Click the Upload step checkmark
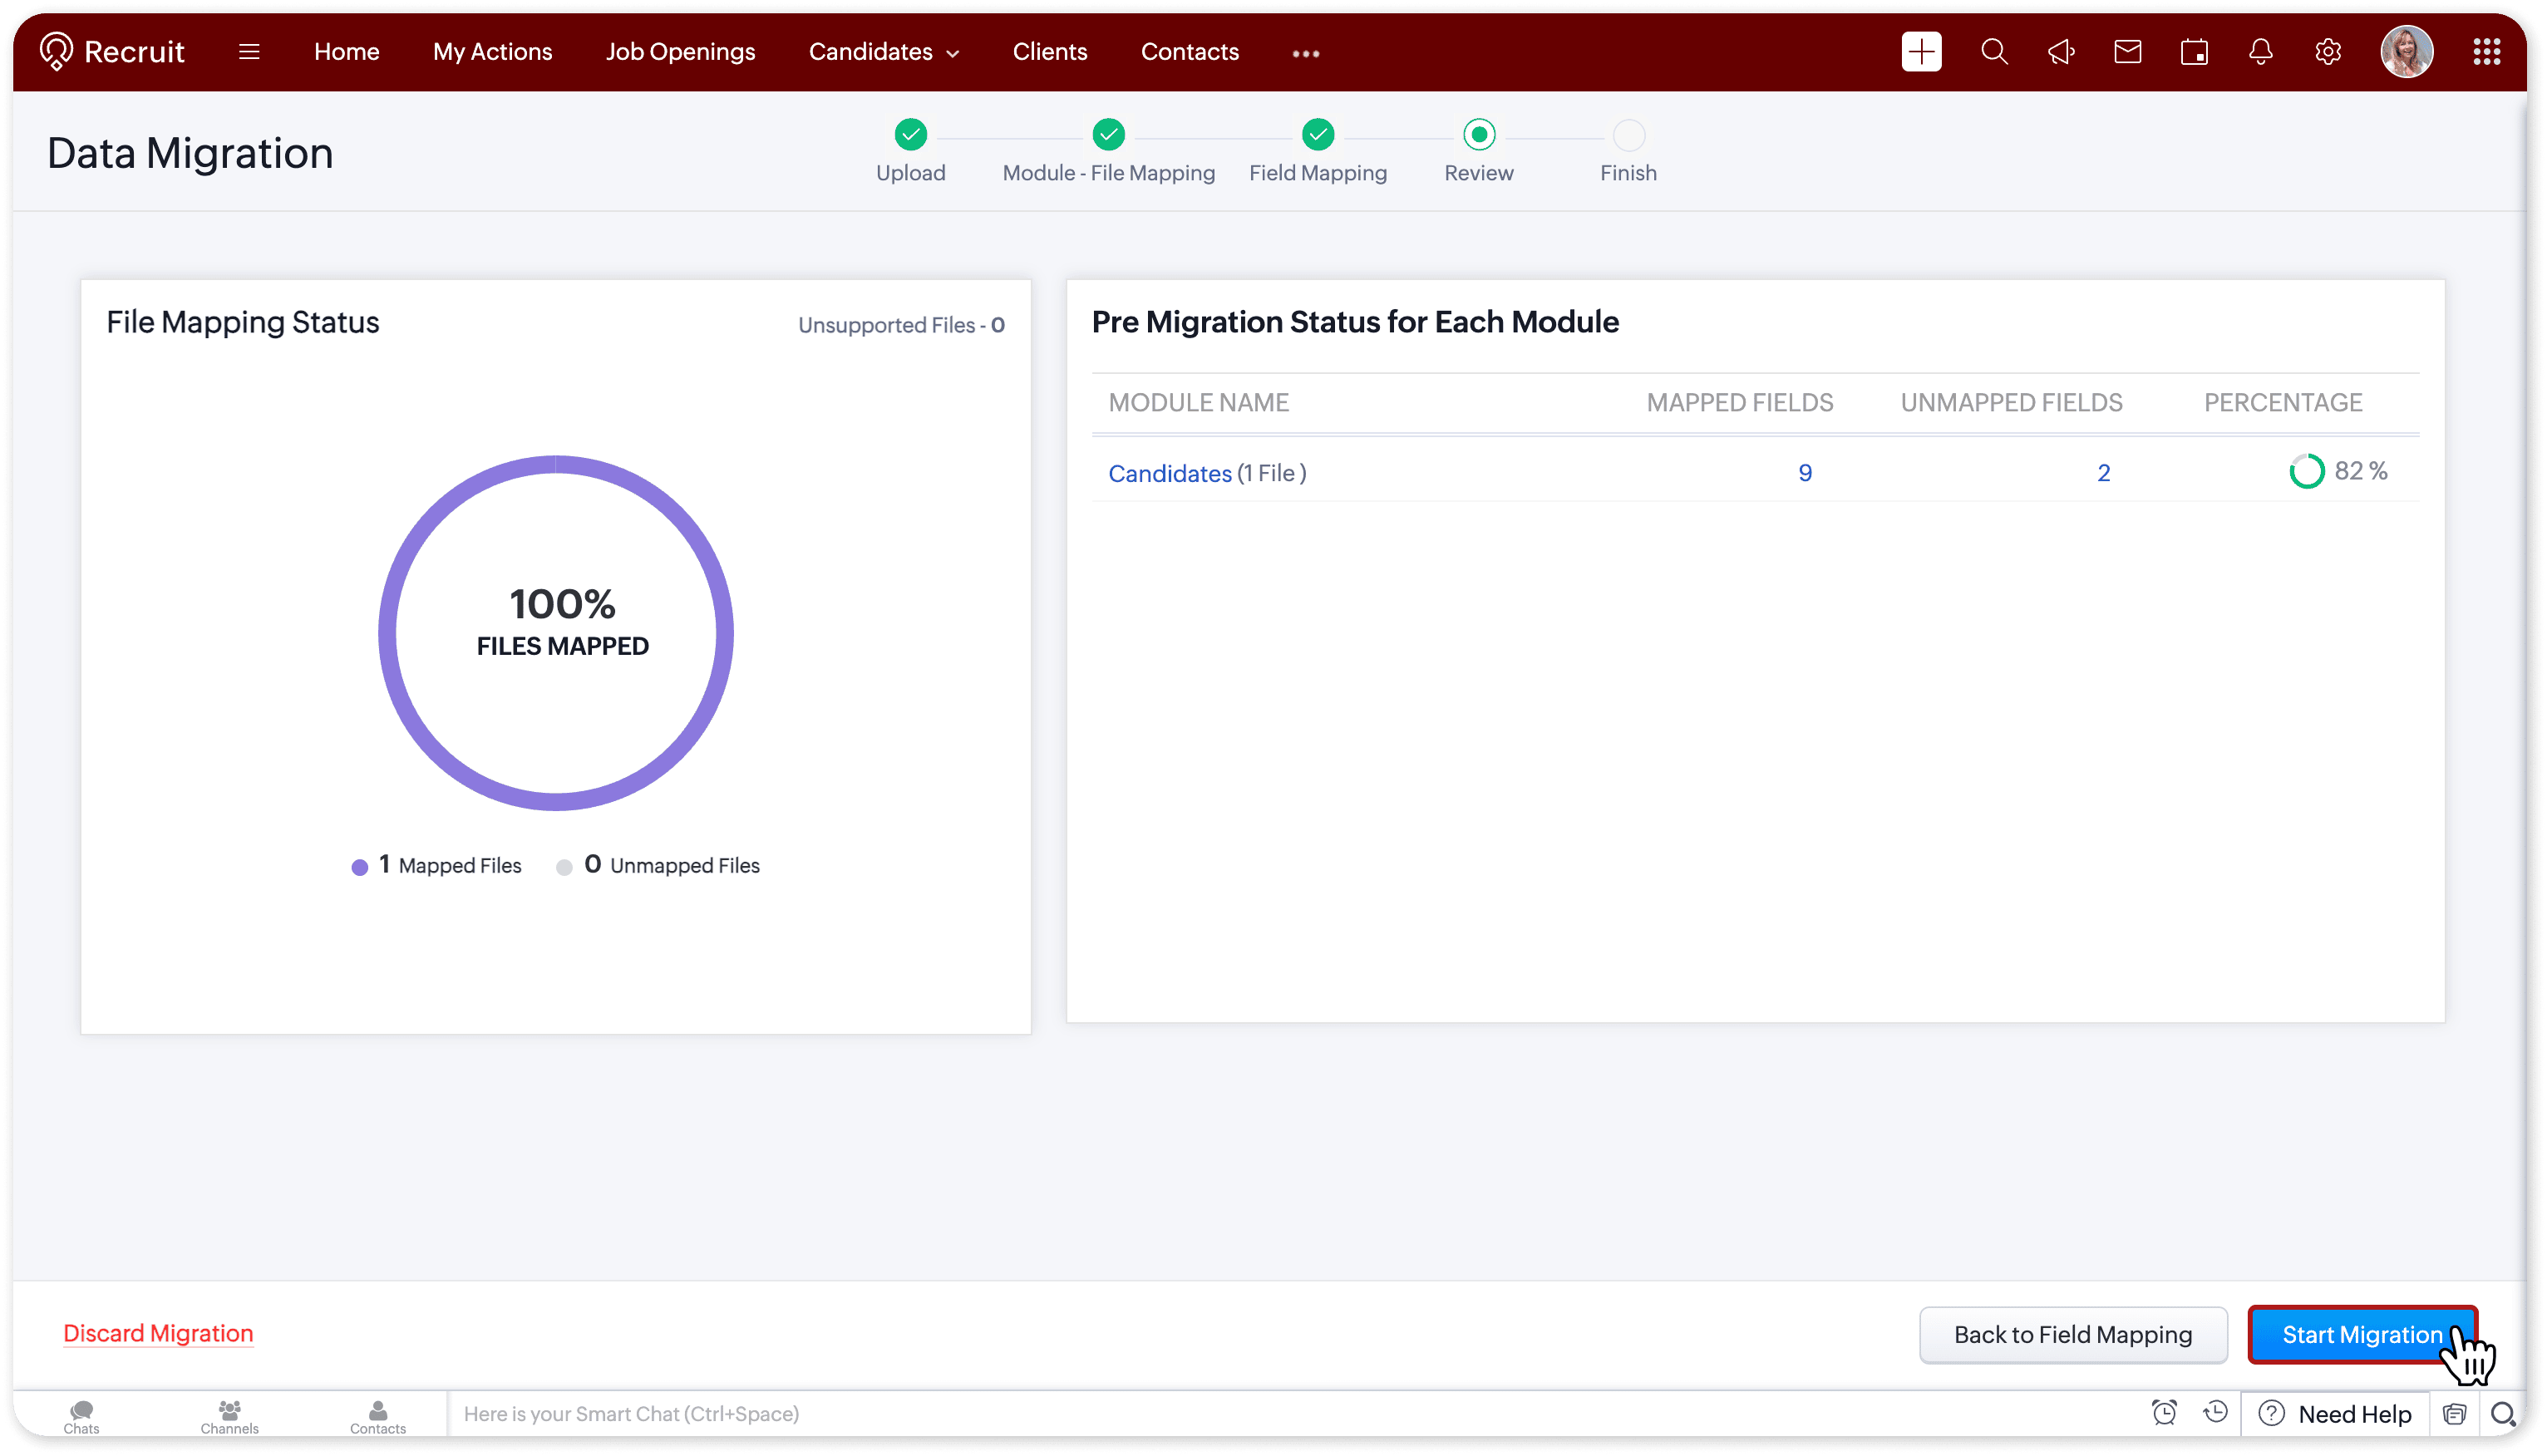Image resolution: width=2547 pixels, height=1456 pixels. click(x=910, y=135)
